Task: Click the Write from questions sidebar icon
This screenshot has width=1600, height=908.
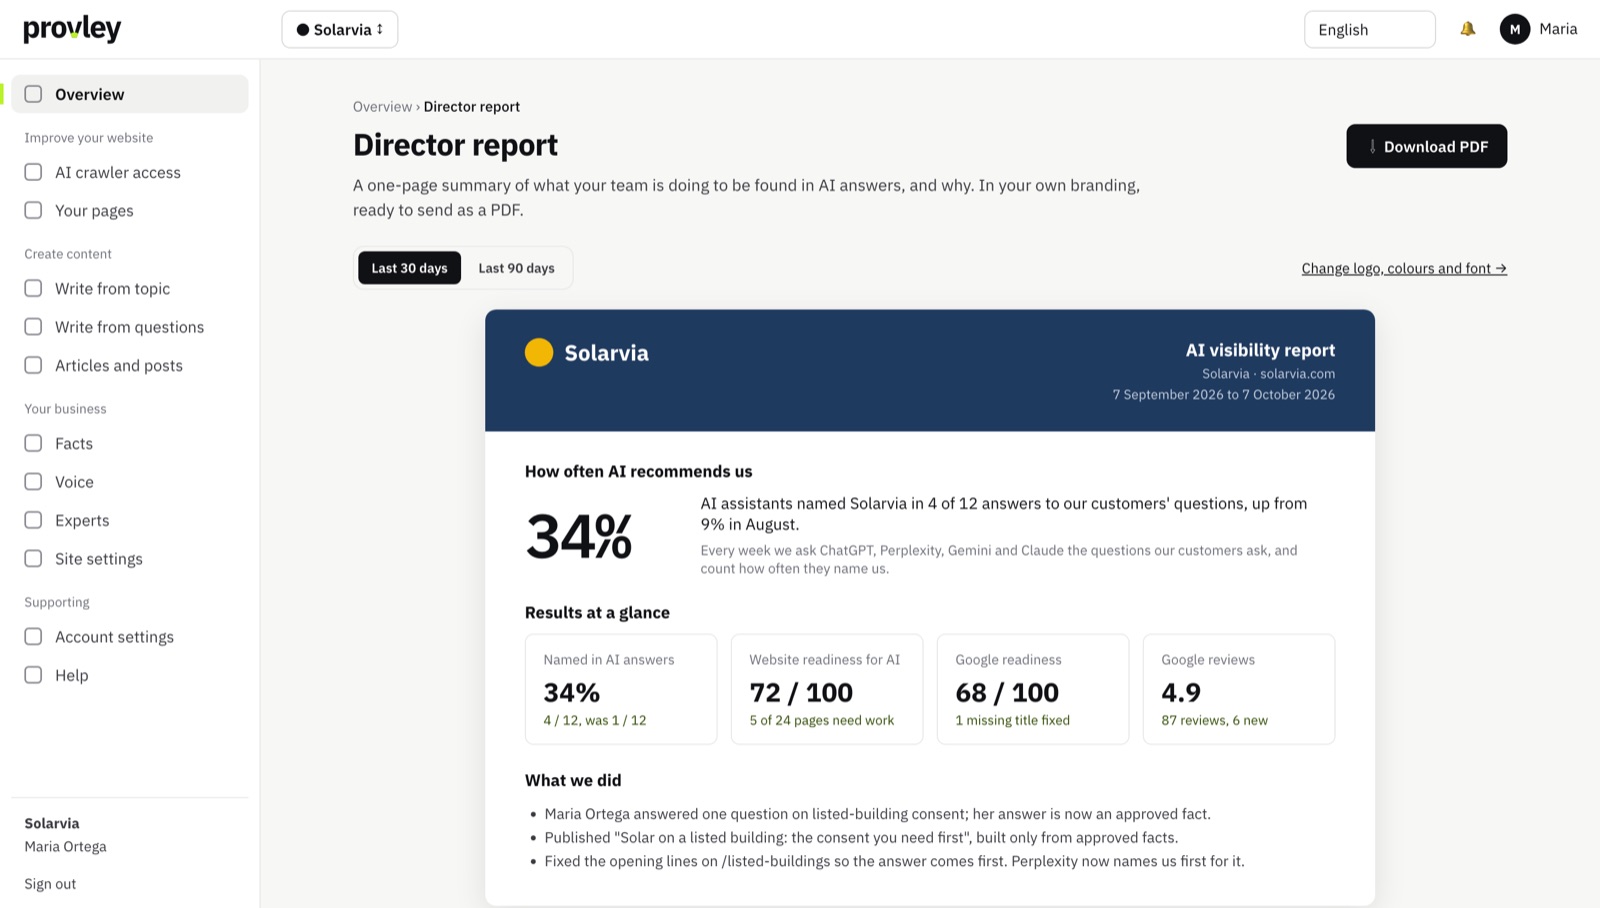Action: point(33,327)
